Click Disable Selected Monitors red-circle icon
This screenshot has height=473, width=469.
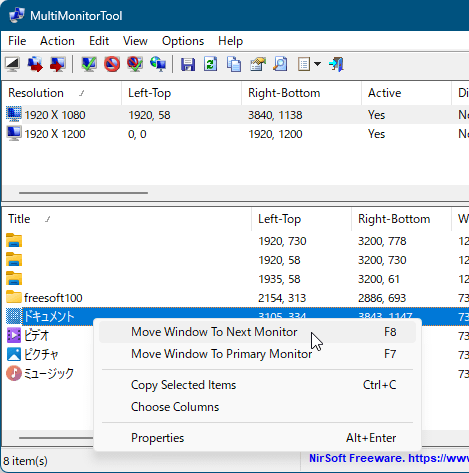(x=112, y=64)
